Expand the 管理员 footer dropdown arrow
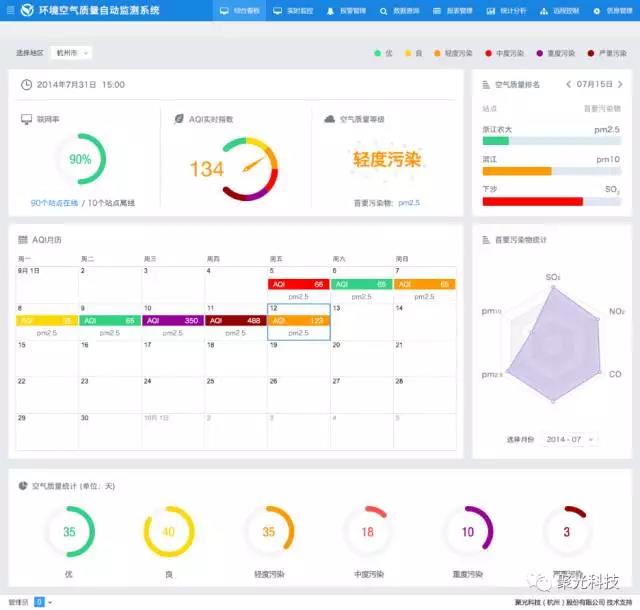The image size is (640, 610). pos(50,602)
